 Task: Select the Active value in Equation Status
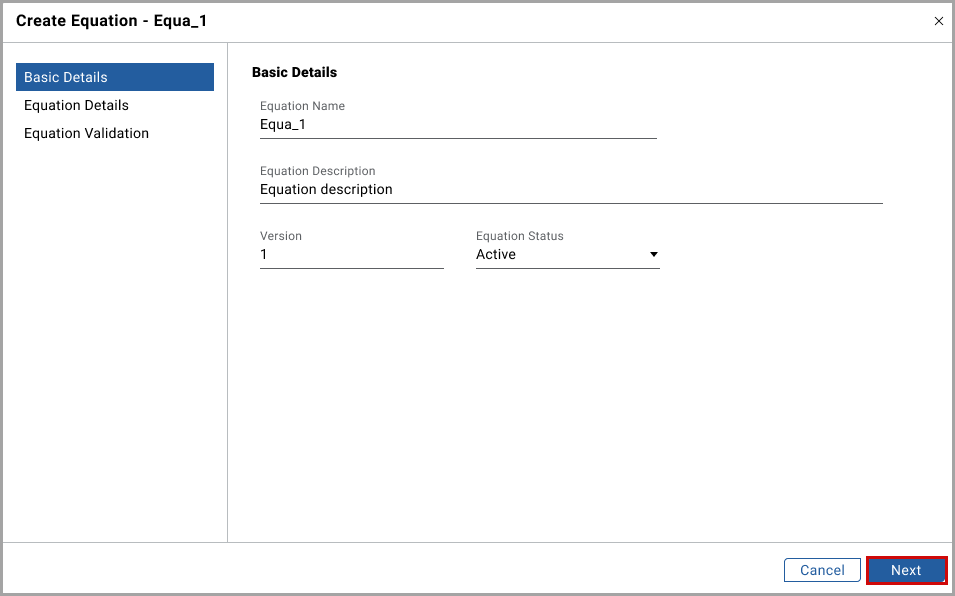click(496, 255)
